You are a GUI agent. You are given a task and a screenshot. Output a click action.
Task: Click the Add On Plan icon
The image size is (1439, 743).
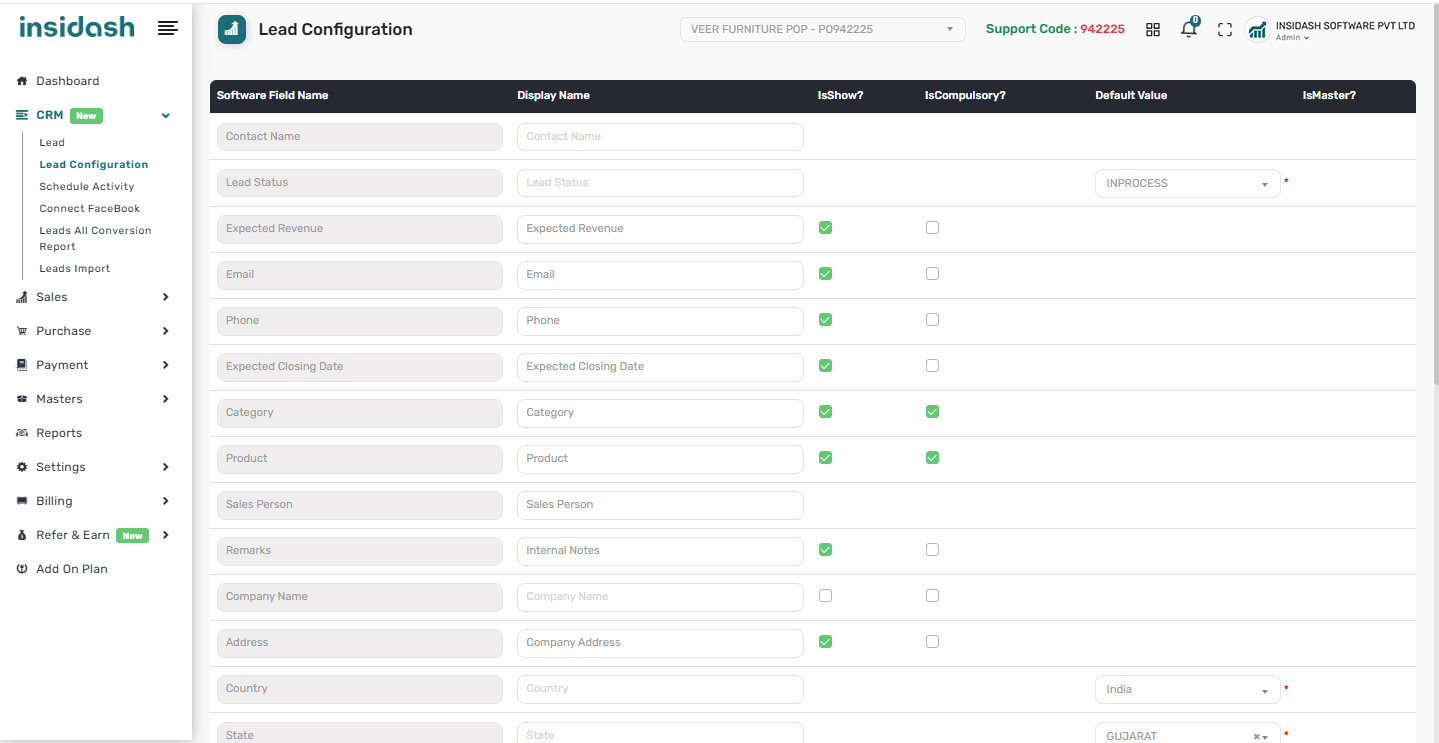click(22, 569)
